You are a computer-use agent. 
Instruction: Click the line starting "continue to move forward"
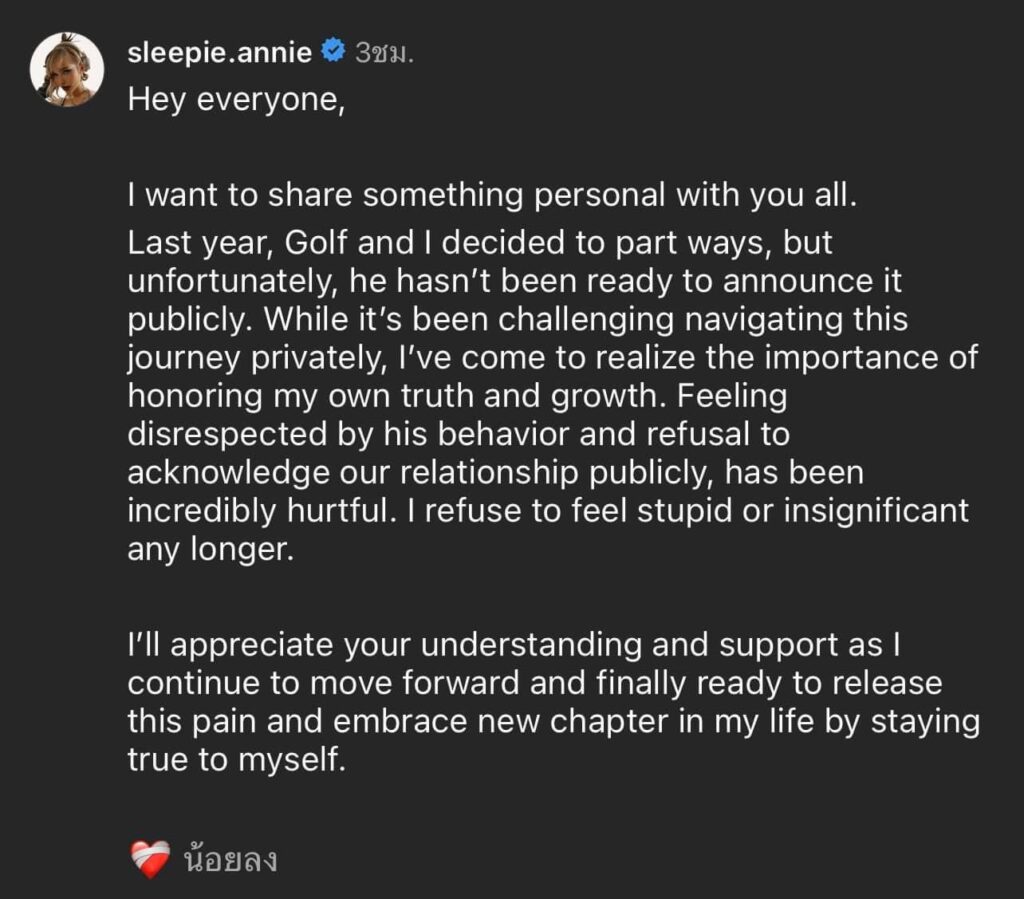pyautogui.click(x=535, y=684)
